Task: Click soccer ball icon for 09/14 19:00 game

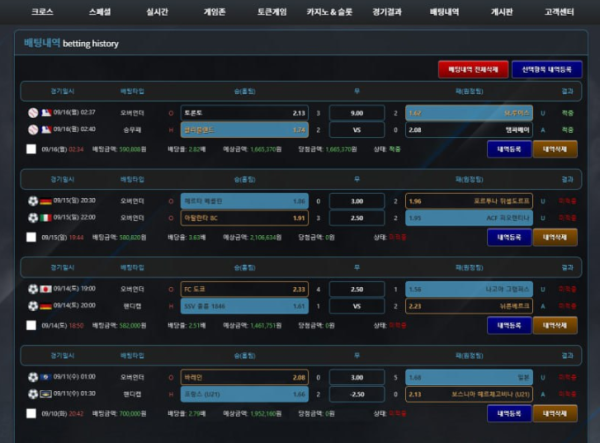Action: [x=33, y=289]
